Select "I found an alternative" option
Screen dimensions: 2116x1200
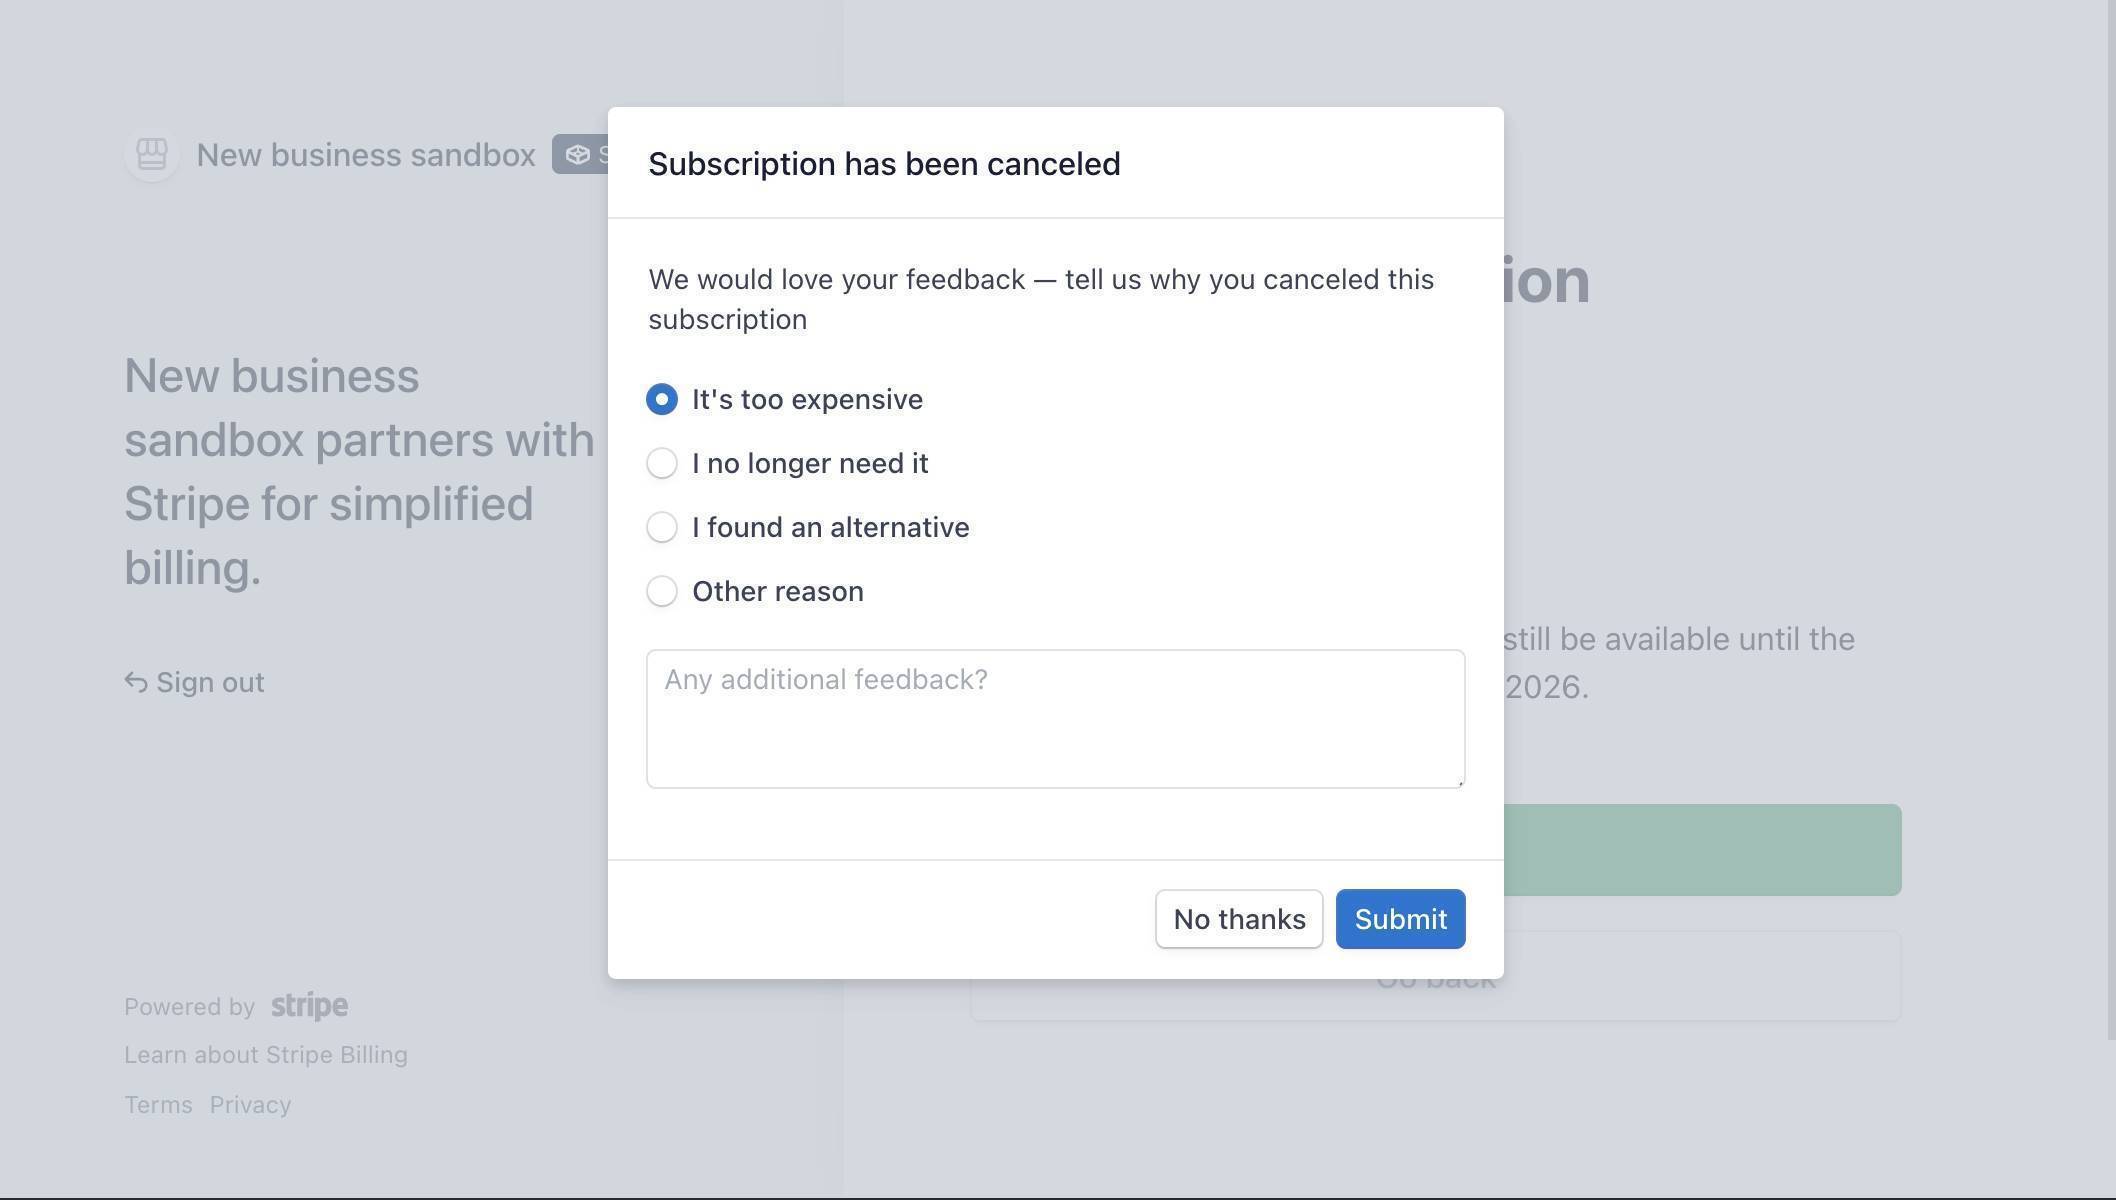661,527
